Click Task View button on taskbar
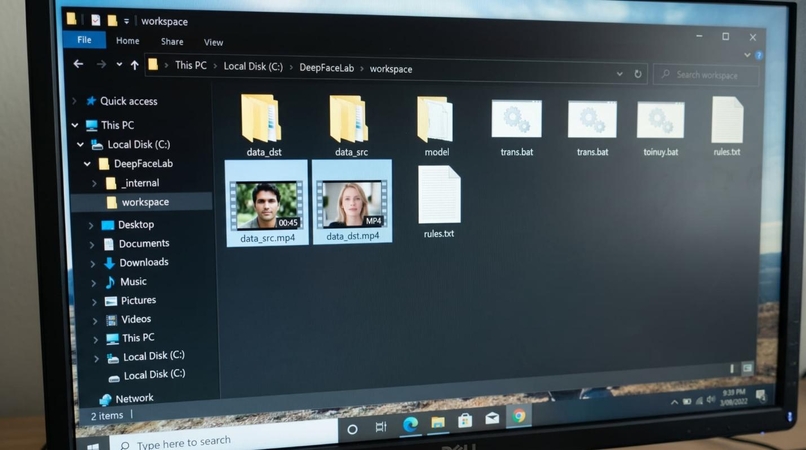The image size is (806, 450). [381, 427]
